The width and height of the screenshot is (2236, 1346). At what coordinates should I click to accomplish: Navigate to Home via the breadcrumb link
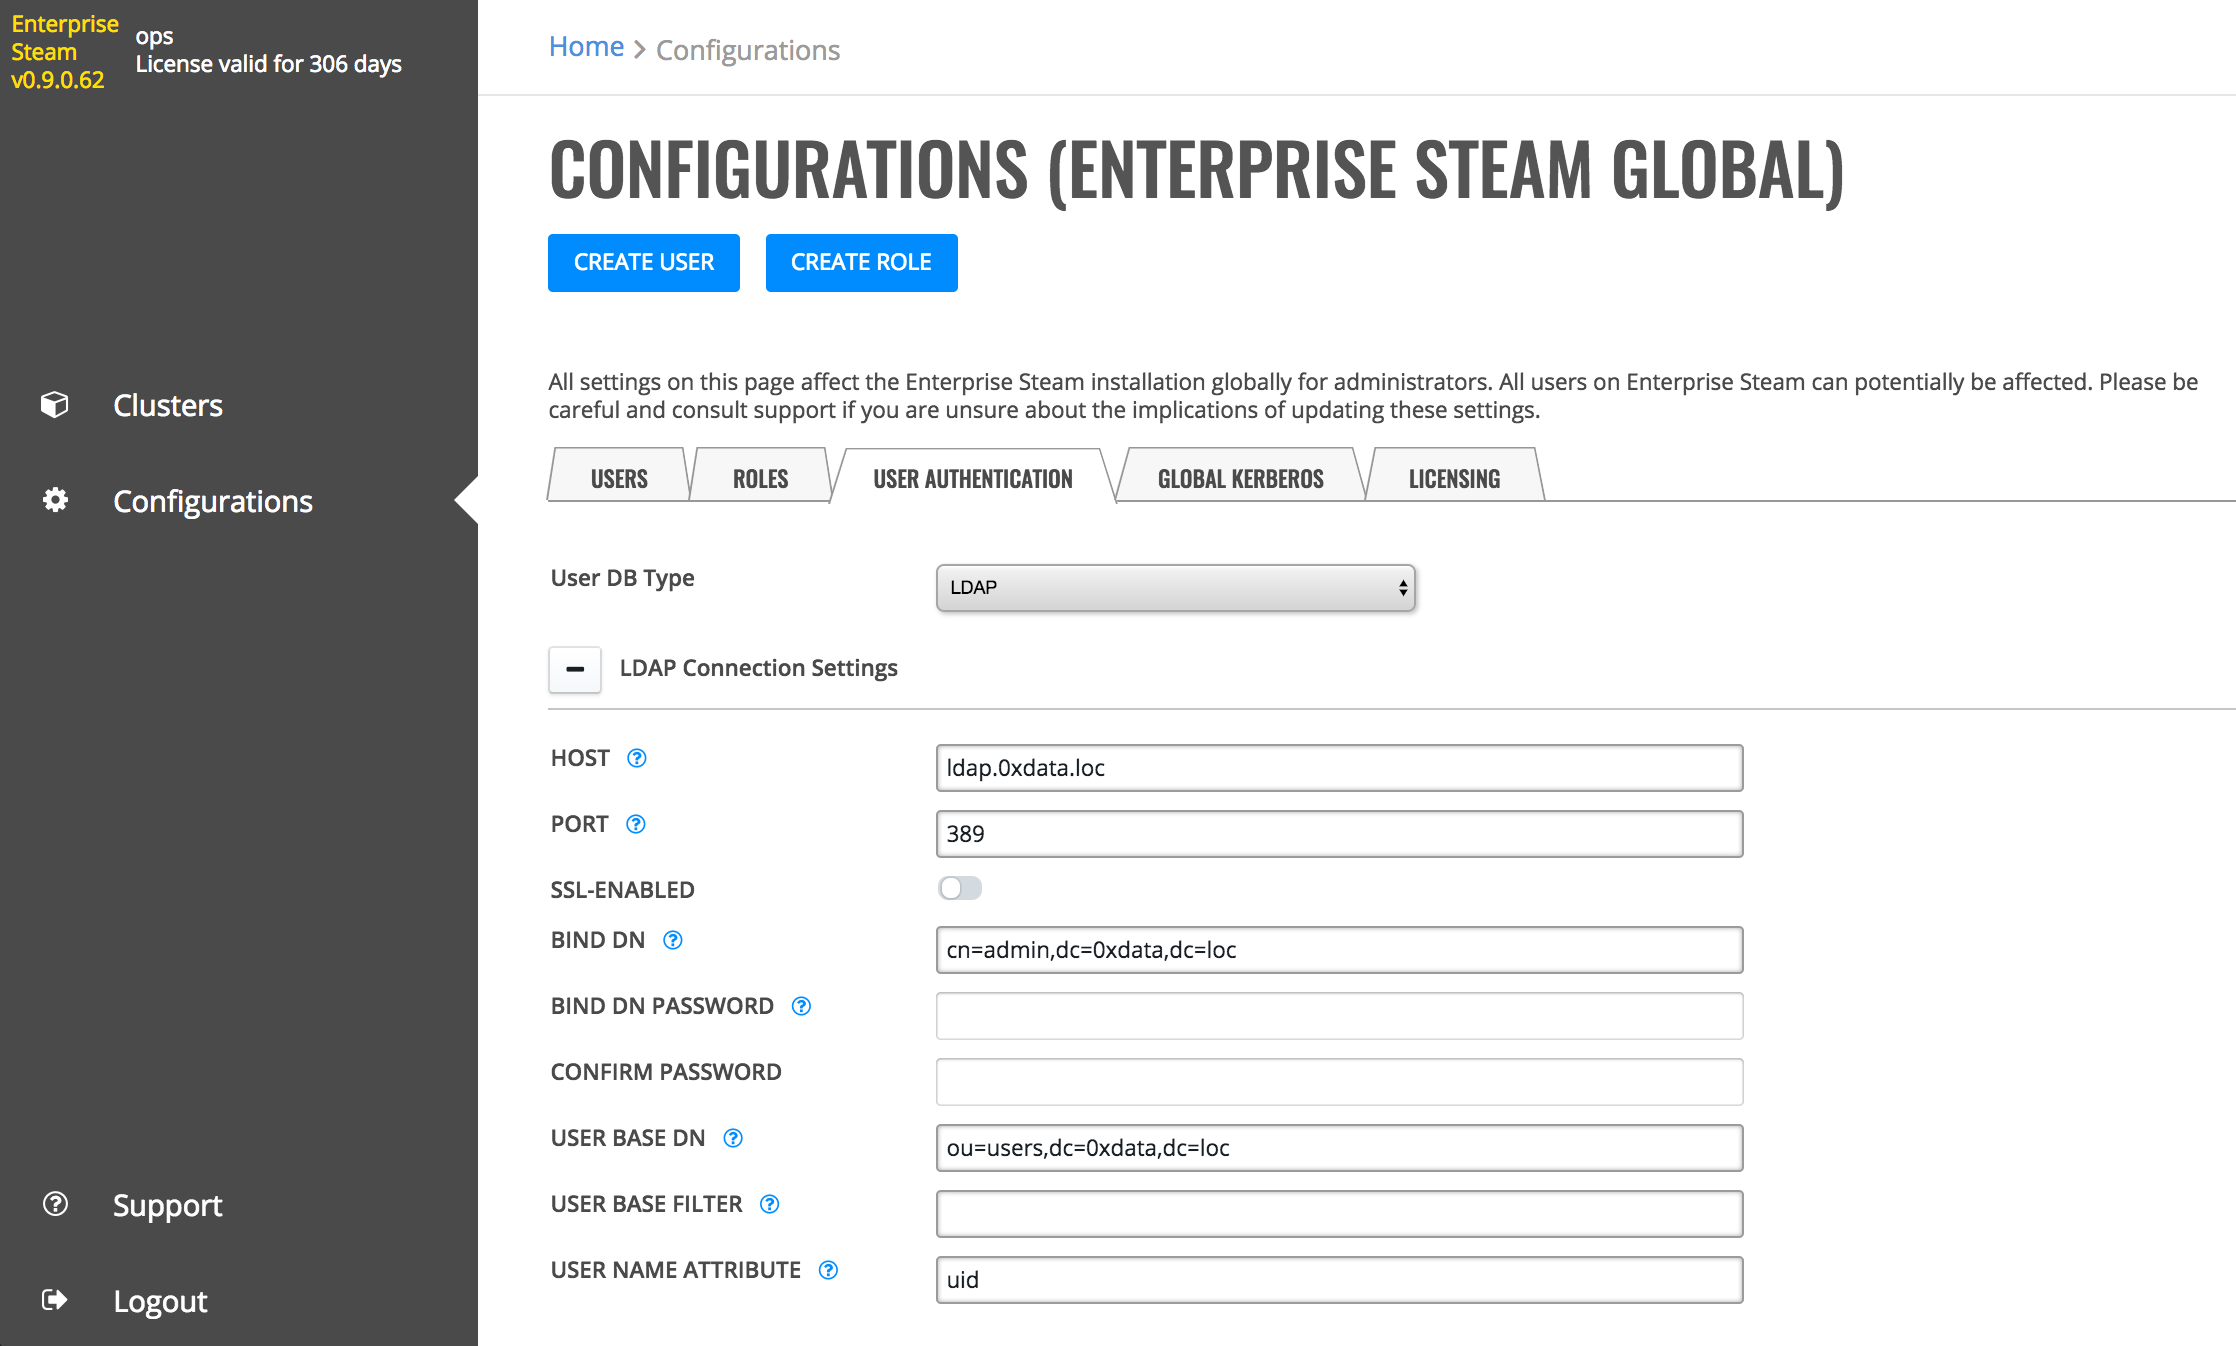point(586,46)
